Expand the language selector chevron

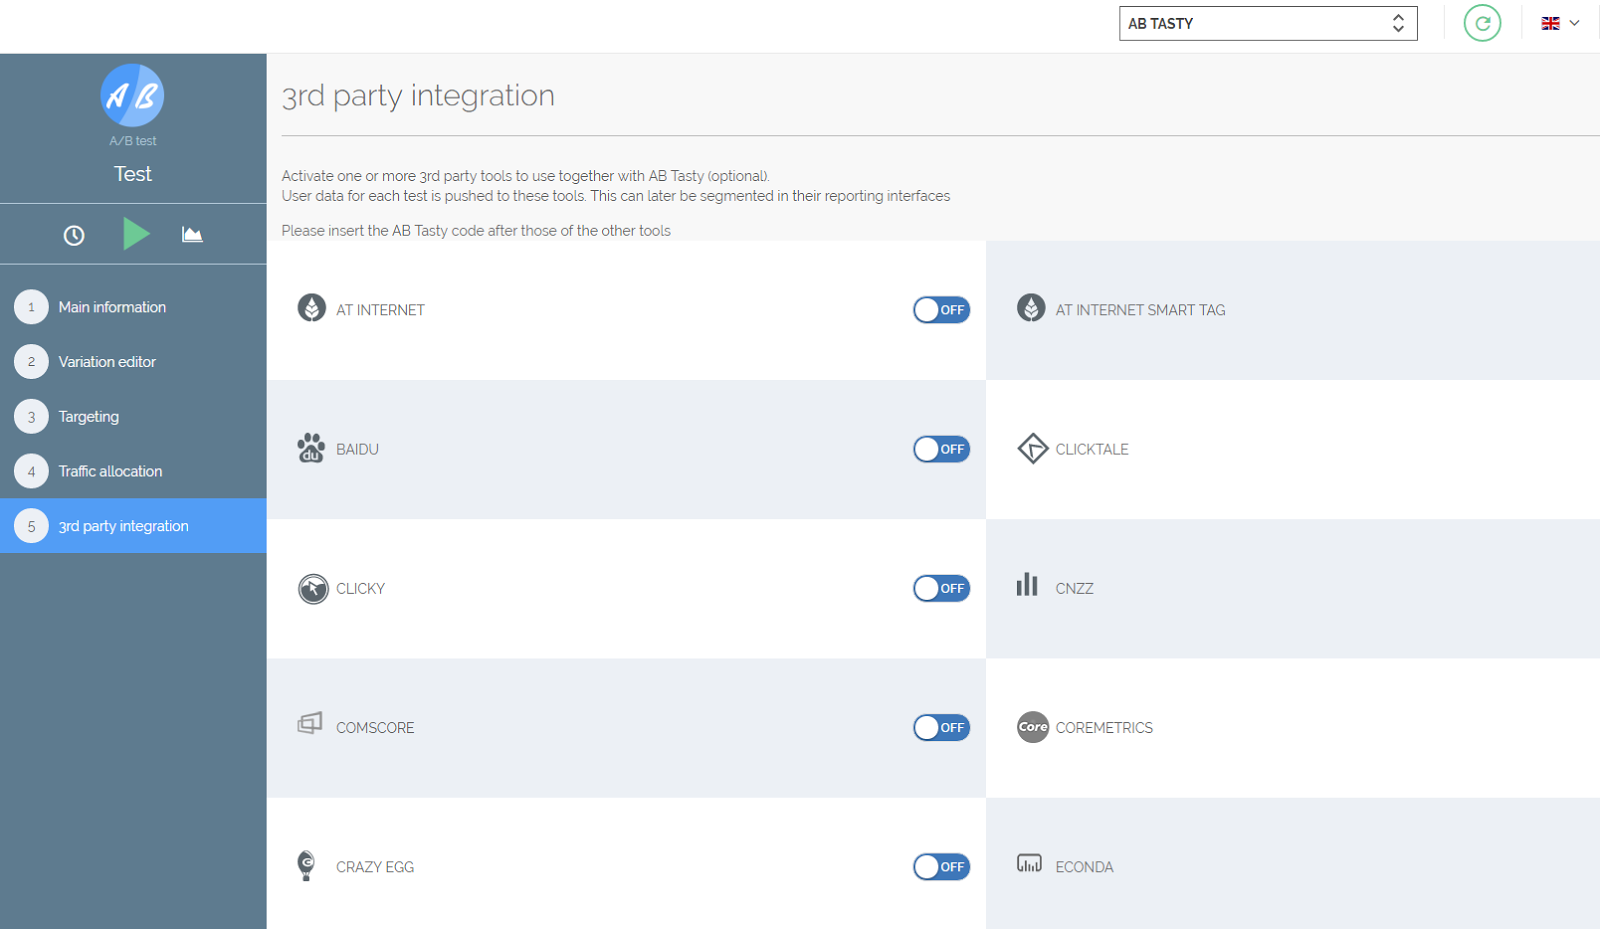(1574, 23)
